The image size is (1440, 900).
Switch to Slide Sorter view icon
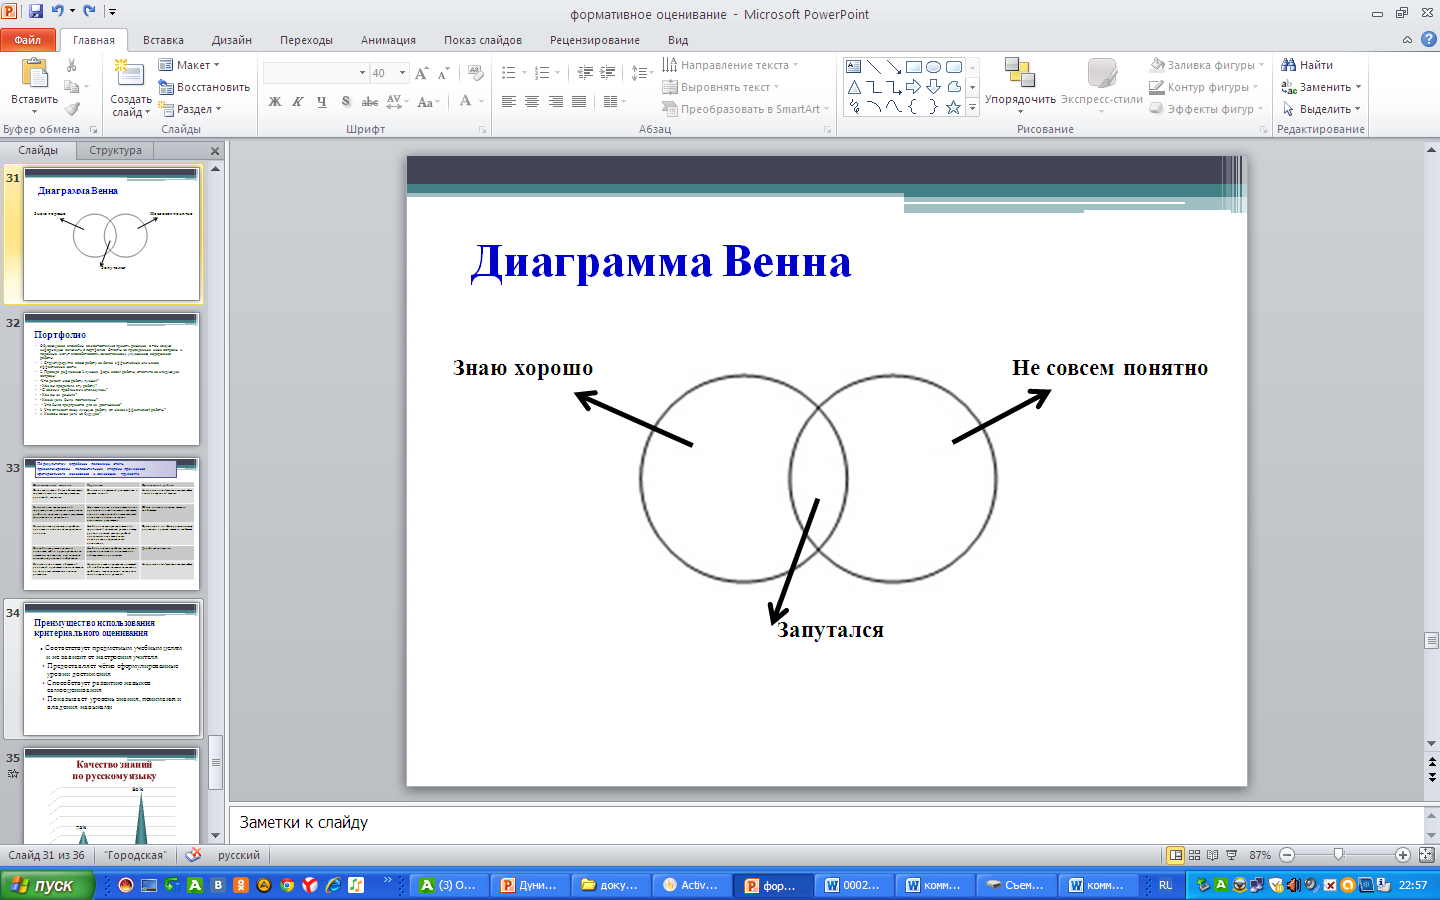point(1194,855)
